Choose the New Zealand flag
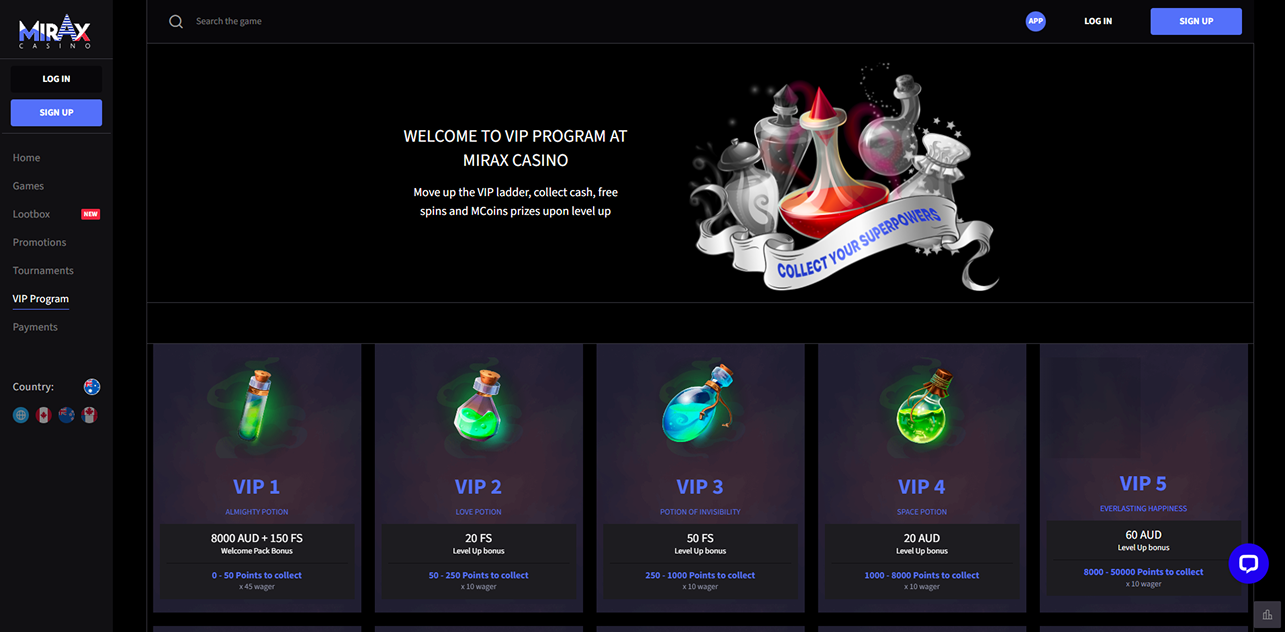The width and height of the screenshot is (1285, 632). point(67,415)
